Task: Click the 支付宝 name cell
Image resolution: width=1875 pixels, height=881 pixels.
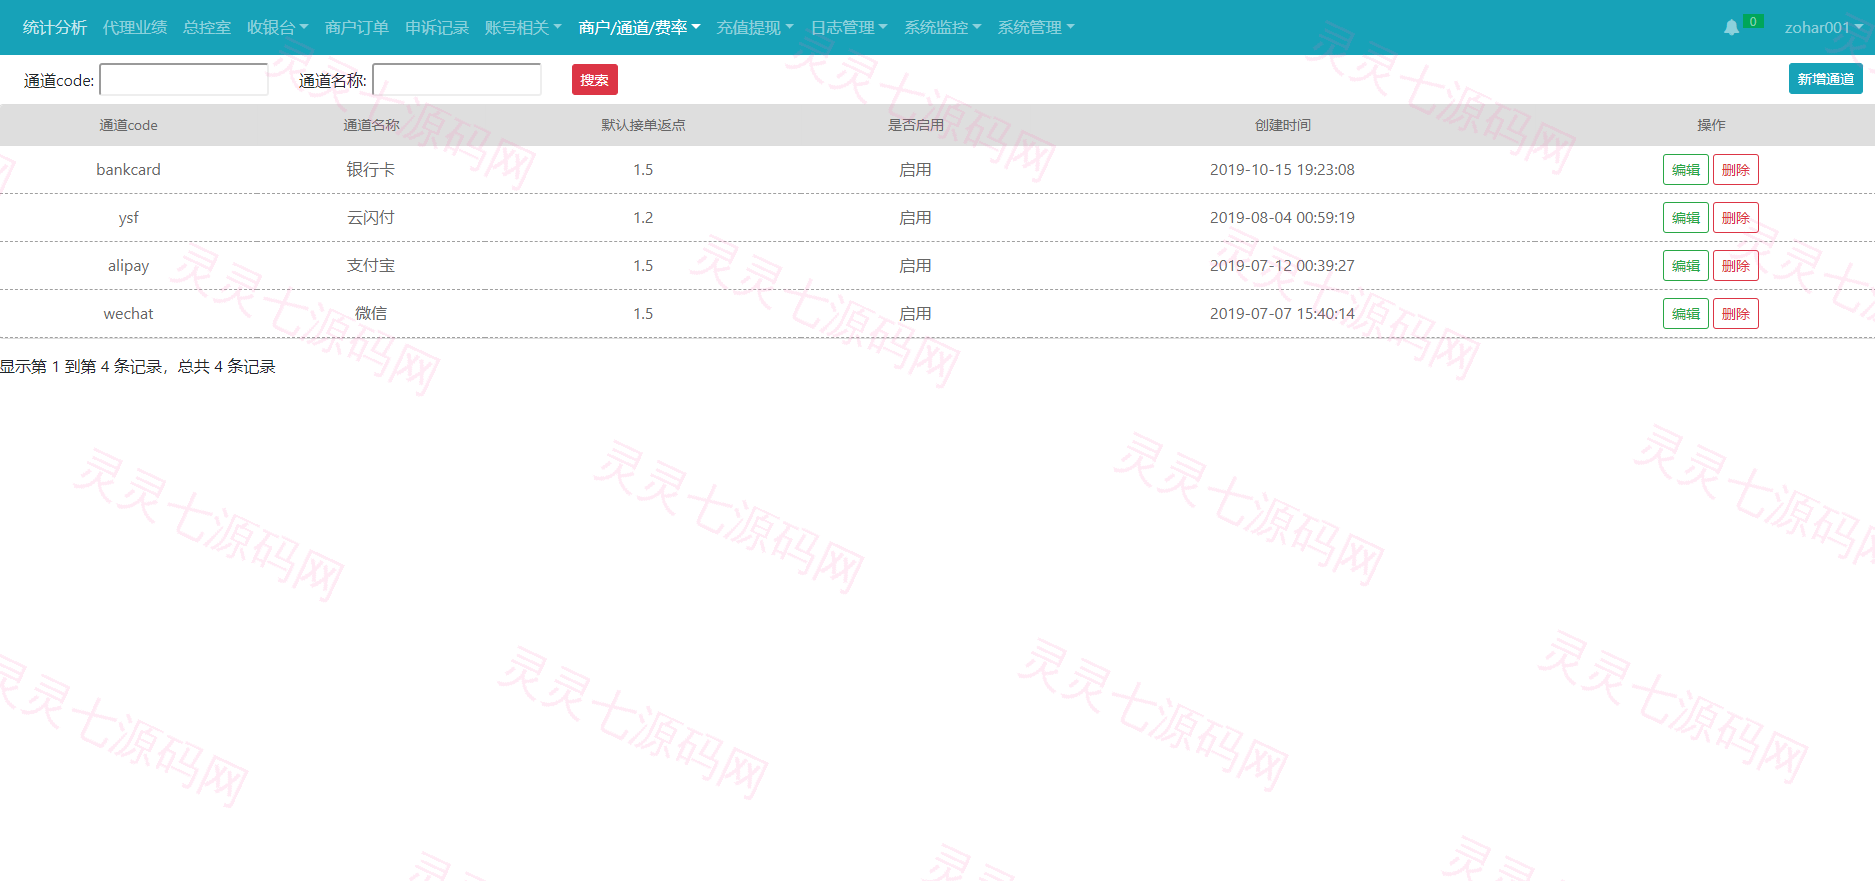Action: point(371,266)
